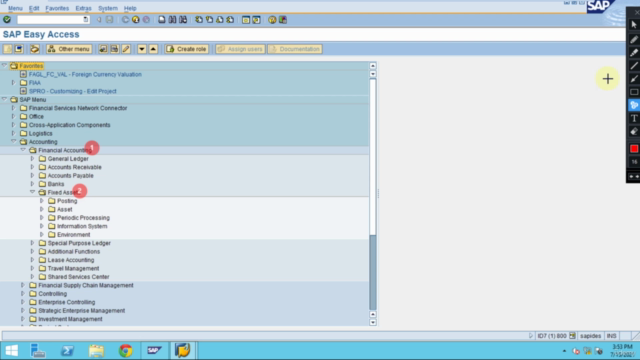Select the highlighted step-number annotation tool
The height and width of the screenshot is (360, 640).
[634, 105]
